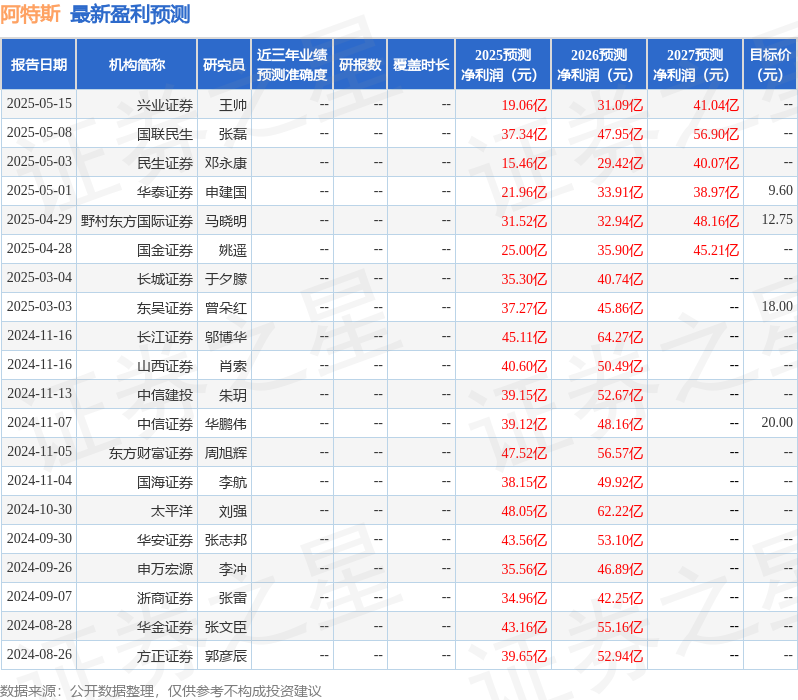This screenshot has height=700, width=798.
Task: Click the 最新盈利预测 heading
Action: click(x=130, y=14)
